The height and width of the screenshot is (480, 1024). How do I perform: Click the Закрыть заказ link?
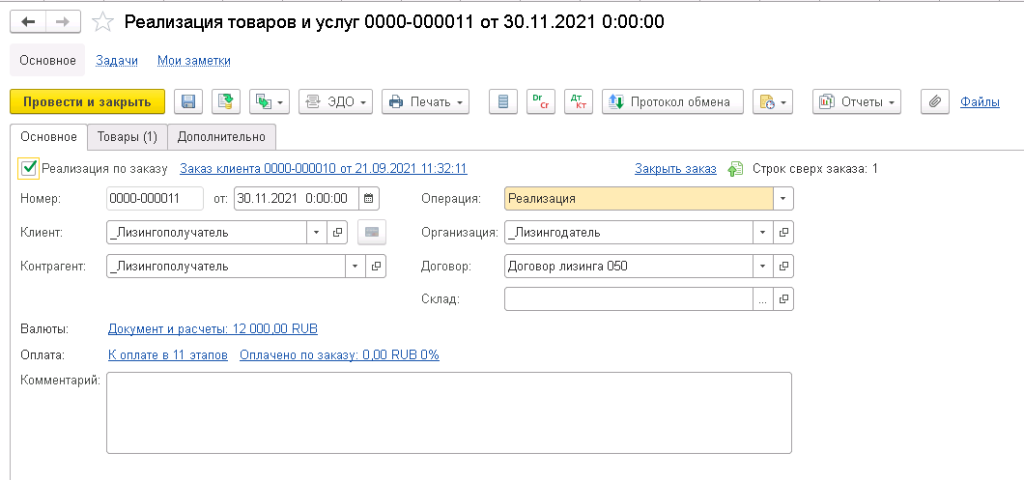(675, 169)
